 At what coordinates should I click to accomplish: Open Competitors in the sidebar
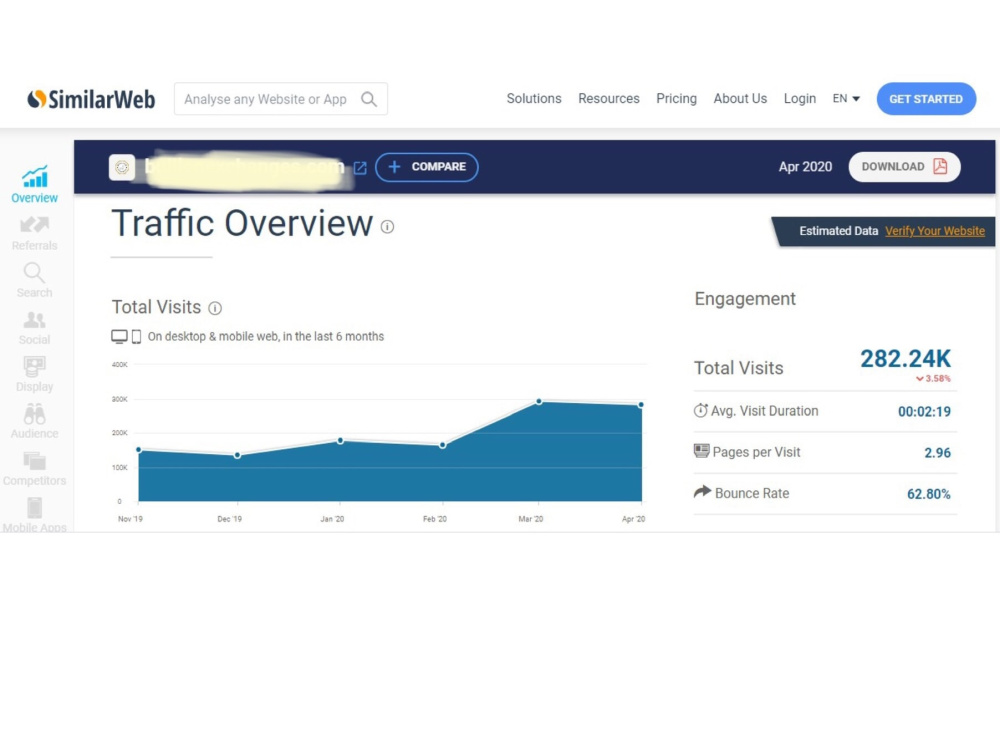tap(34, 469)
